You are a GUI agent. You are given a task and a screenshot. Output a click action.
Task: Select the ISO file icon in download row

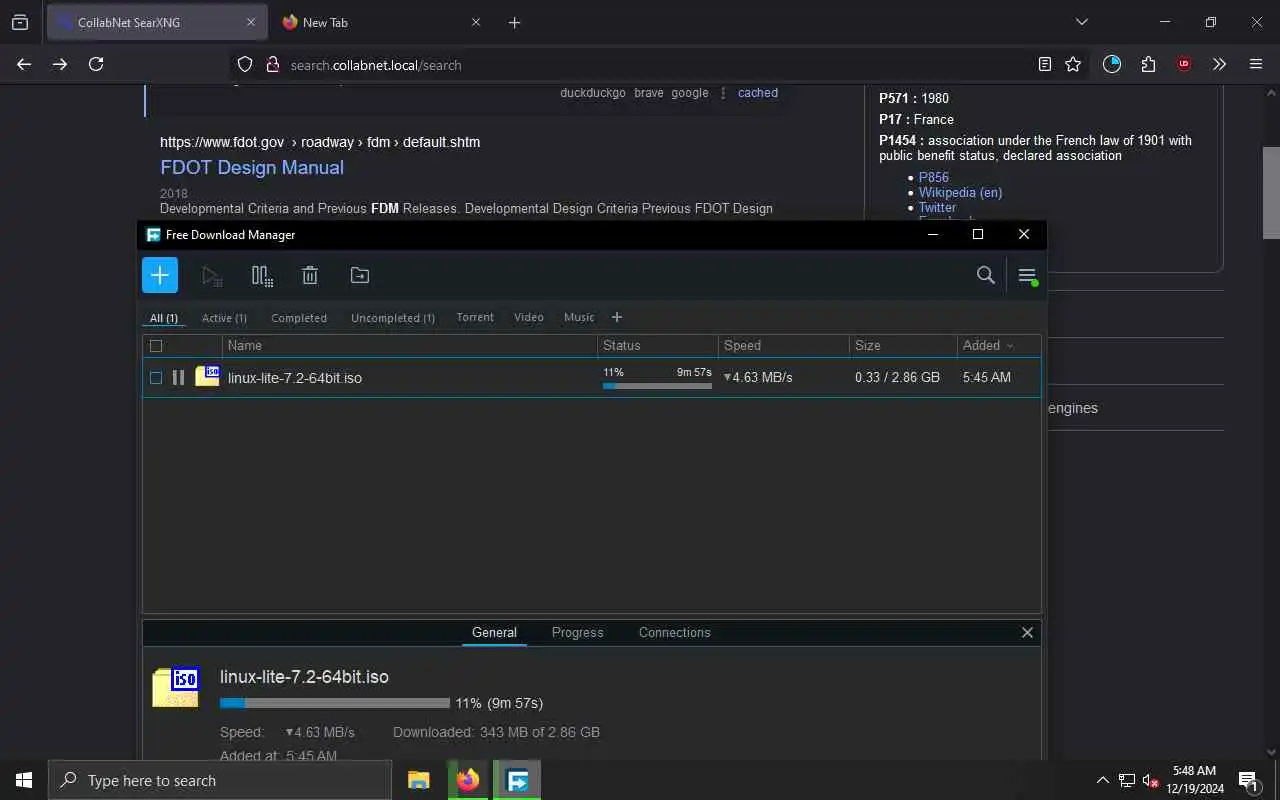[207, 376]
